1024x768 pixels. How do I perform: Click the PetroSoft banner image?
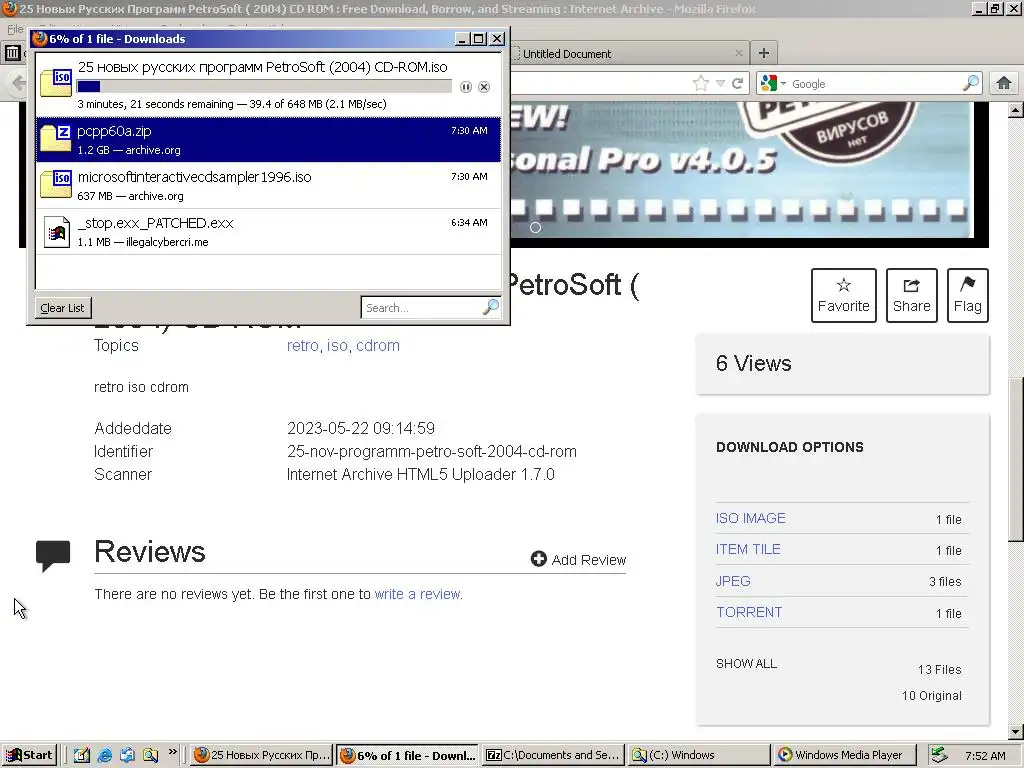pos(742,170)
